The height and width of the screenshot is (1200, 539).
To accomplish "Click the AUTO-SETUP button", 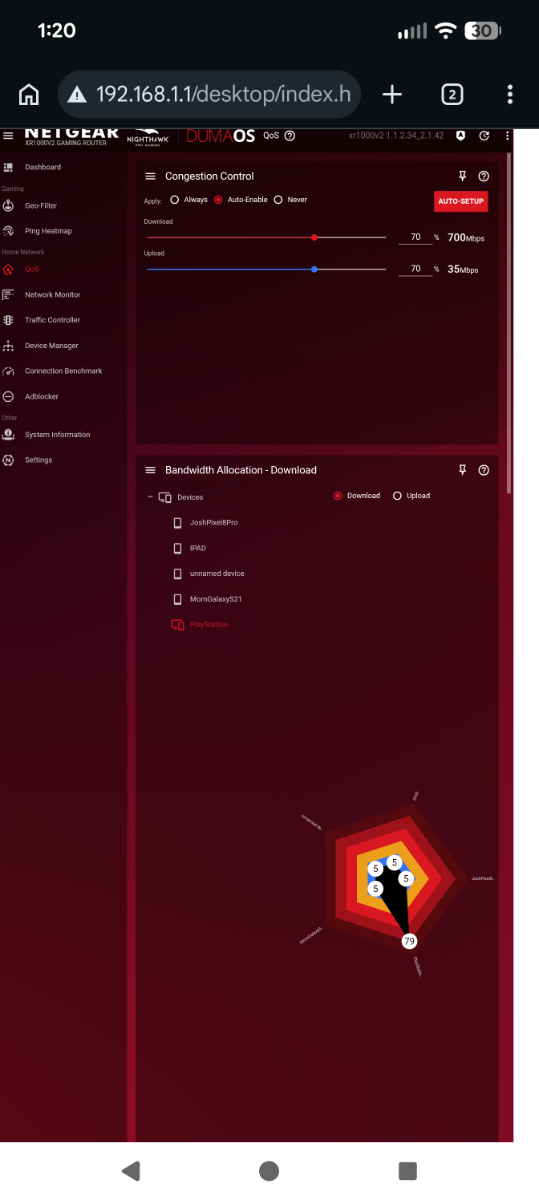I will 461,202.
